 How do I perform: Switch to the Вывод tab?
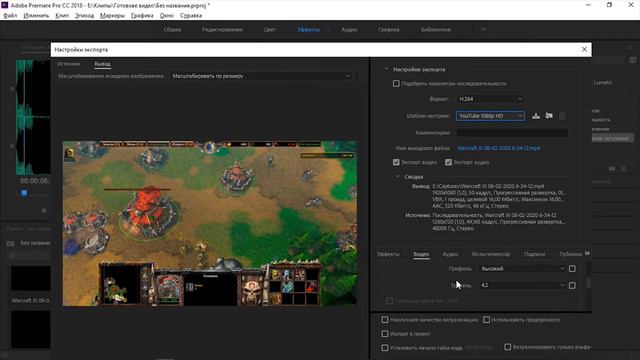[x=102, y=64]
